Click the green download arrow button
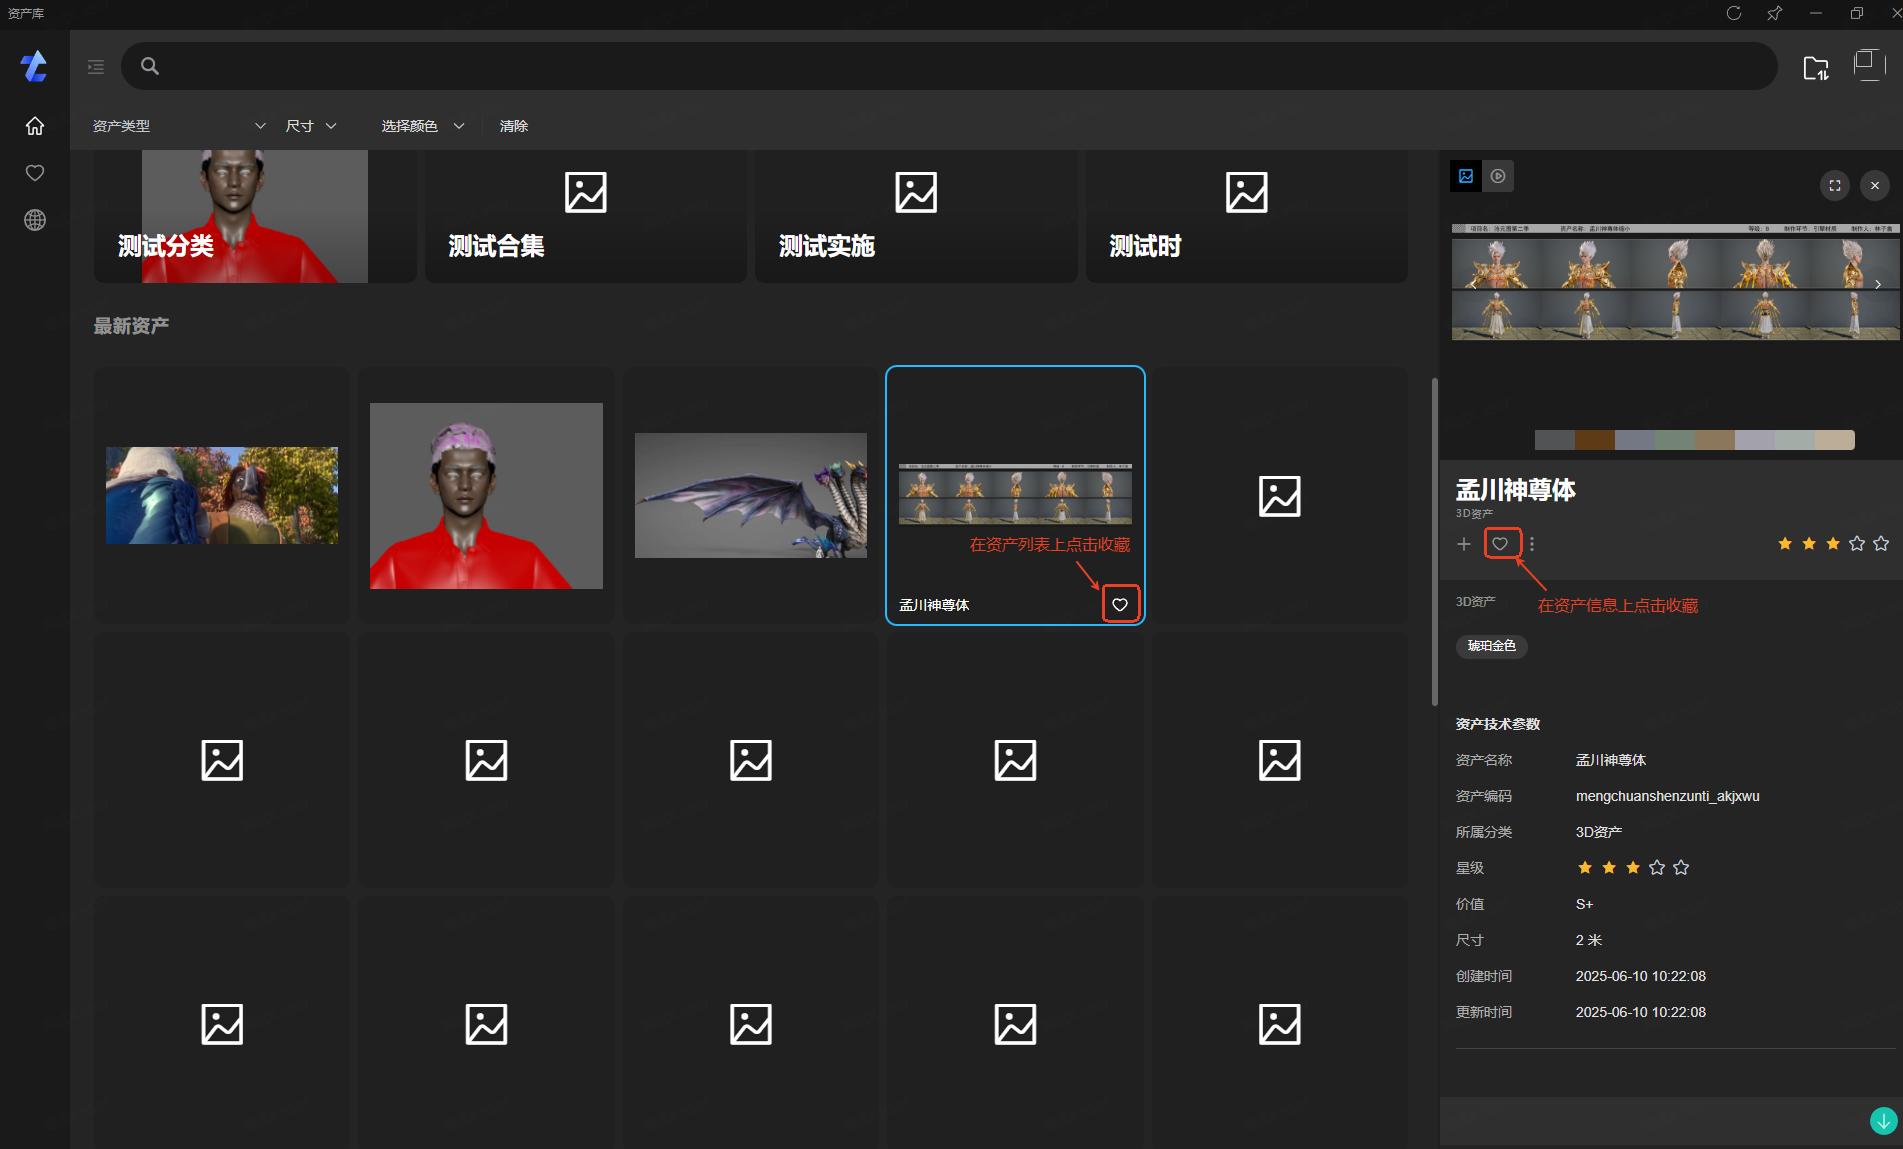The width and height of the screenshot is (1903, 1149). coord(1883,1121)
